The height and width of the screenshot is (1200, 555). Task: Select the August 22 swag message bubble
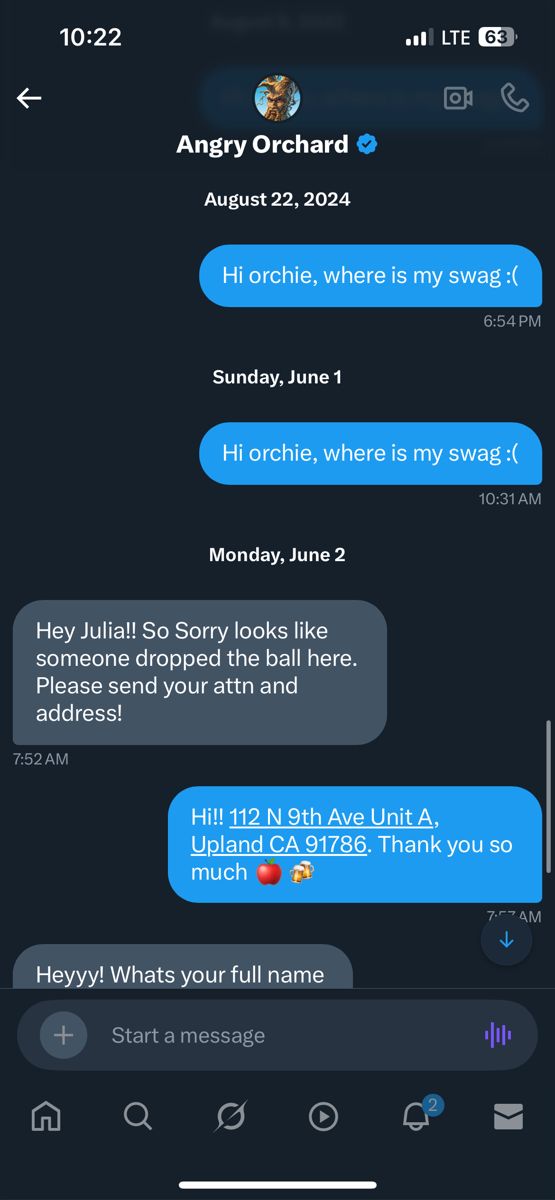click(370, 275)
